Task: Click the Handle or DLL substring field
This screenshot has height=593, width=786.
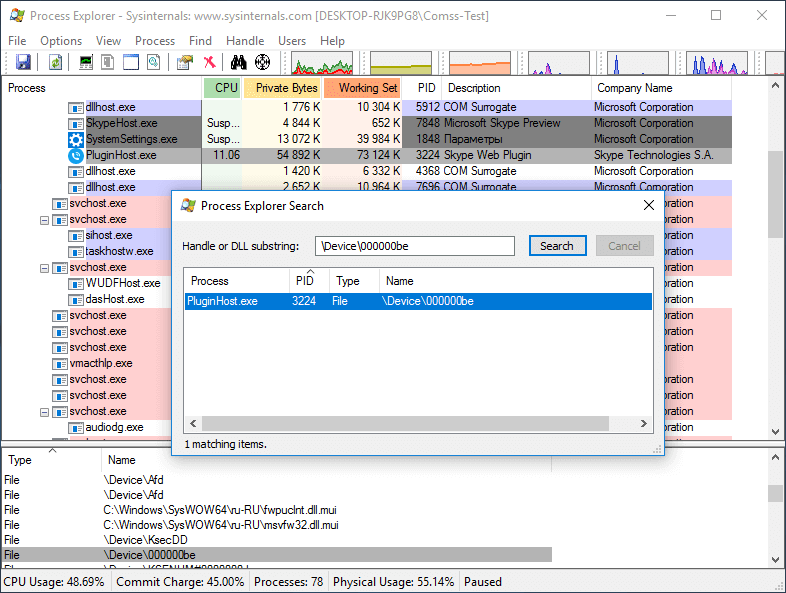Action: coord(415,246)
